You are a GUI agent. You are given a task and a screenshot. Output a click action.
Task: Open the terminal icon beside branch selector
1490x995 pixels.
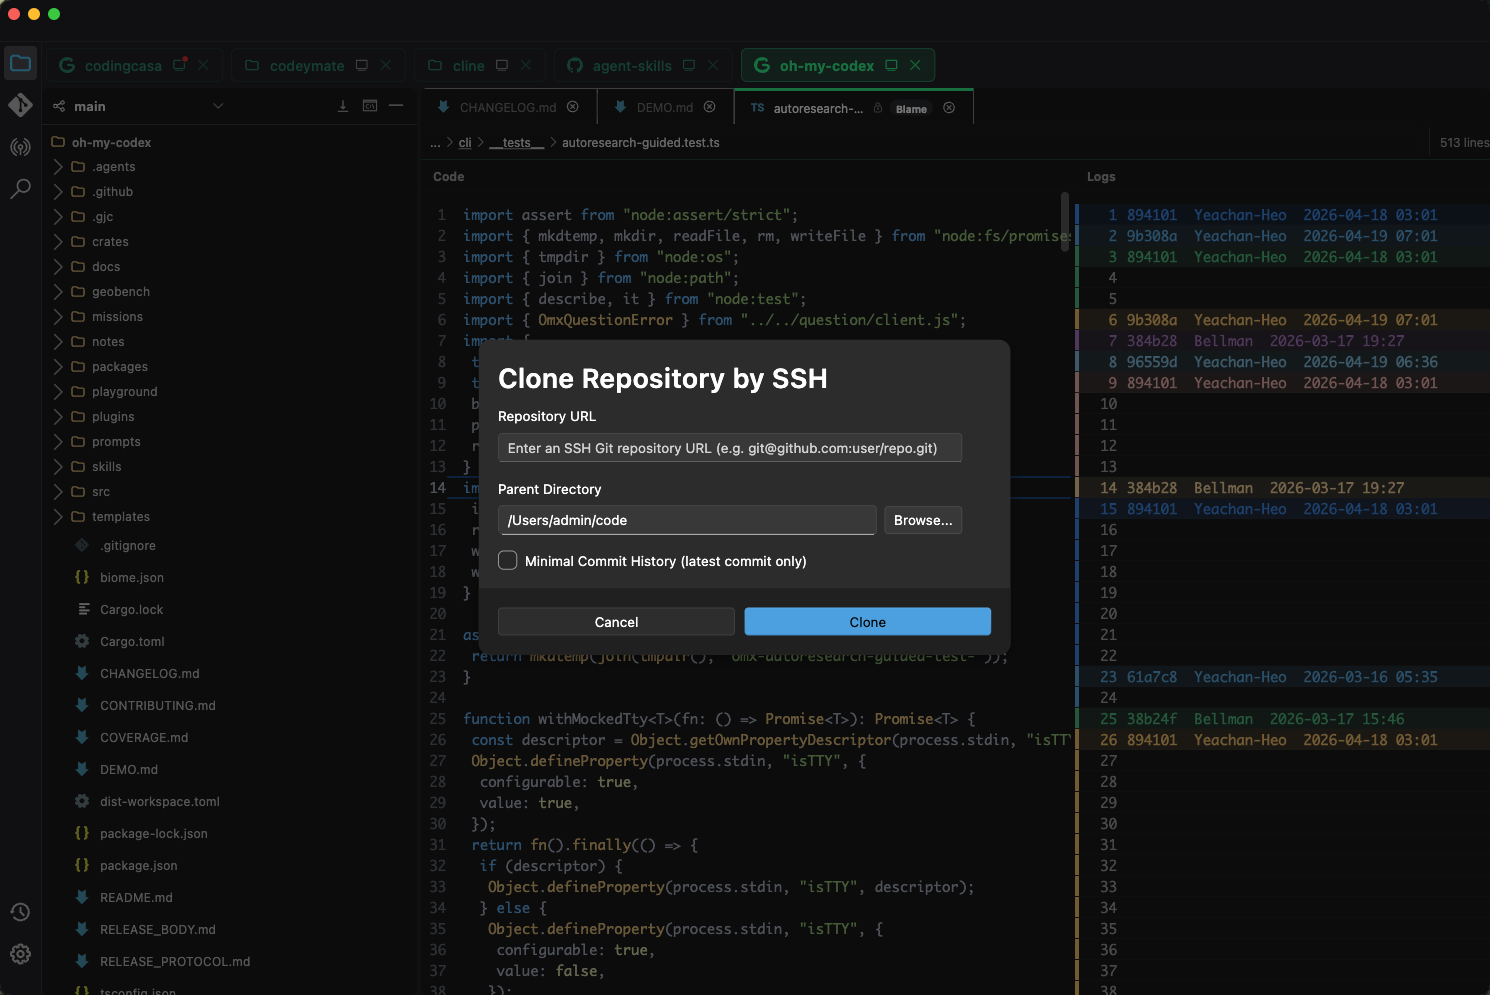pos(370,106)
